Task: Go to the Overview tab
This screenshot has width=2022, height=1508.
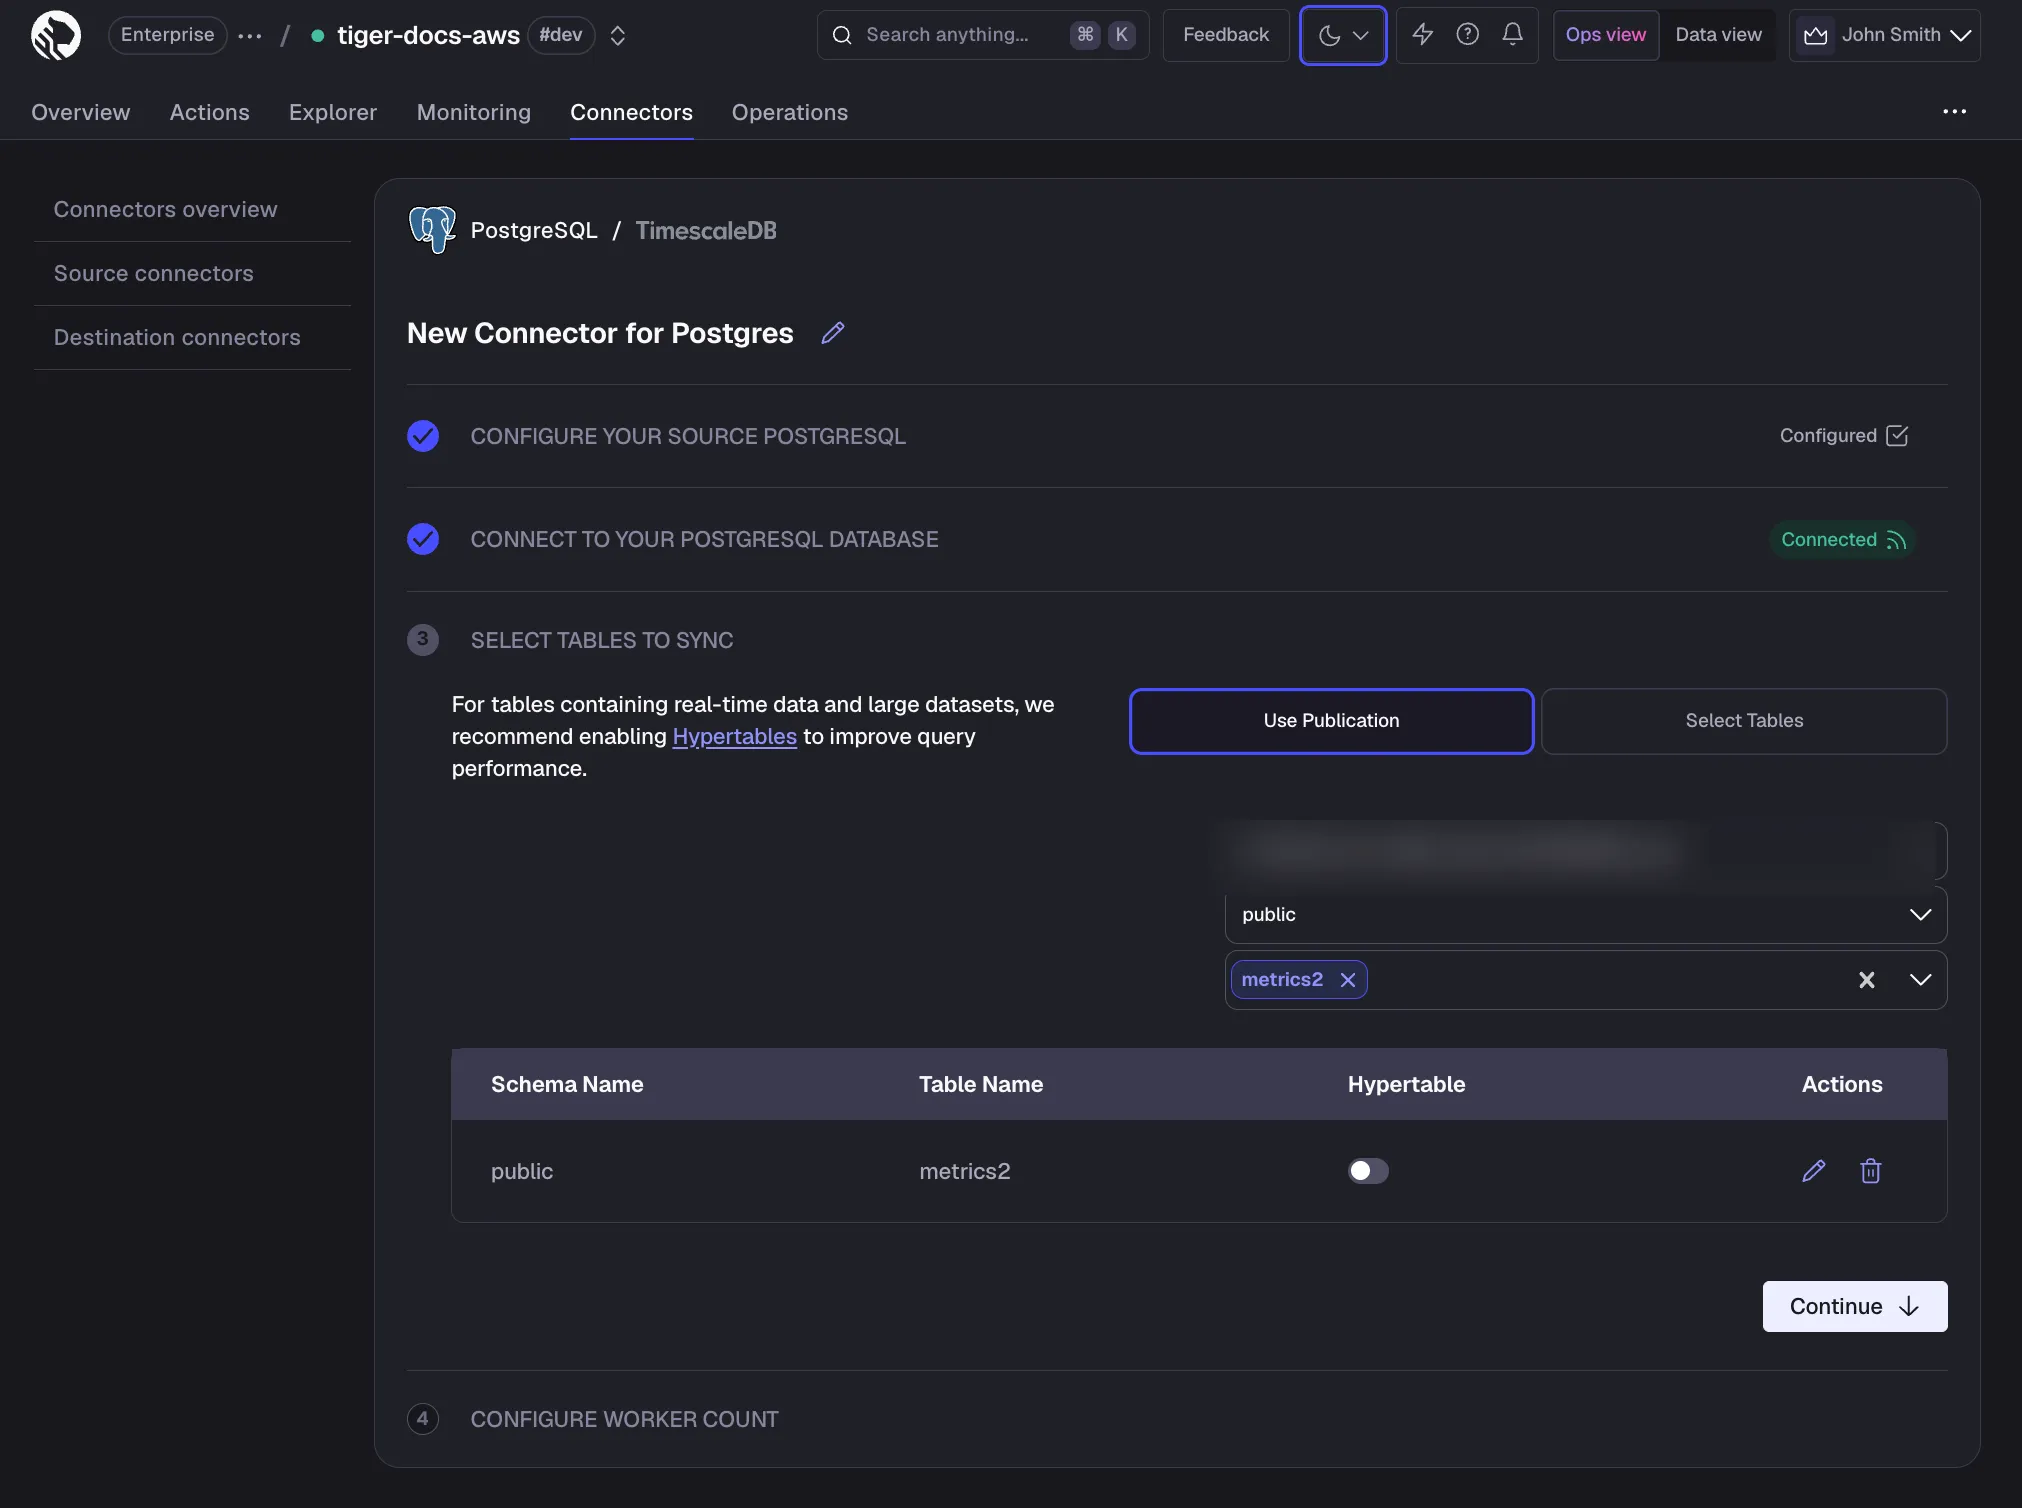Action: [81, 112]
